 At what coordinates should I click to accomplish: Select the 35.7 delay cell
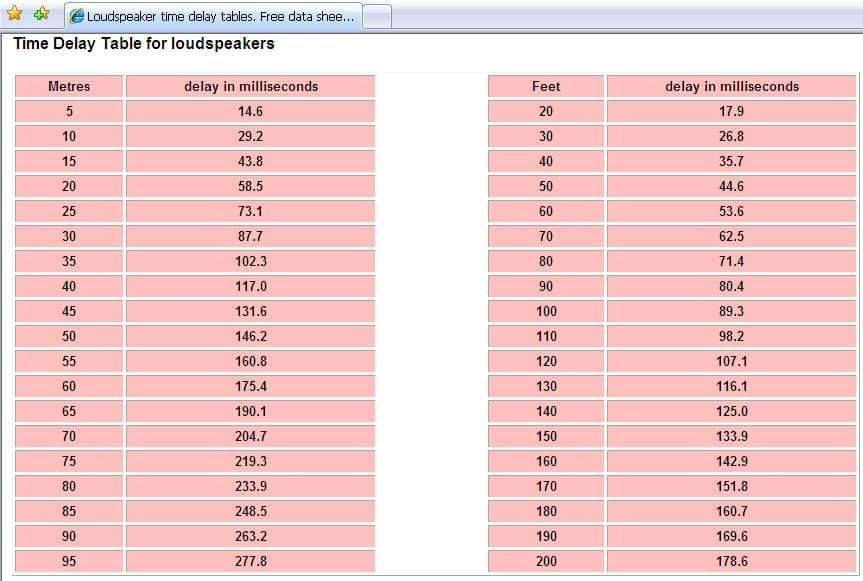coord(731,161)
